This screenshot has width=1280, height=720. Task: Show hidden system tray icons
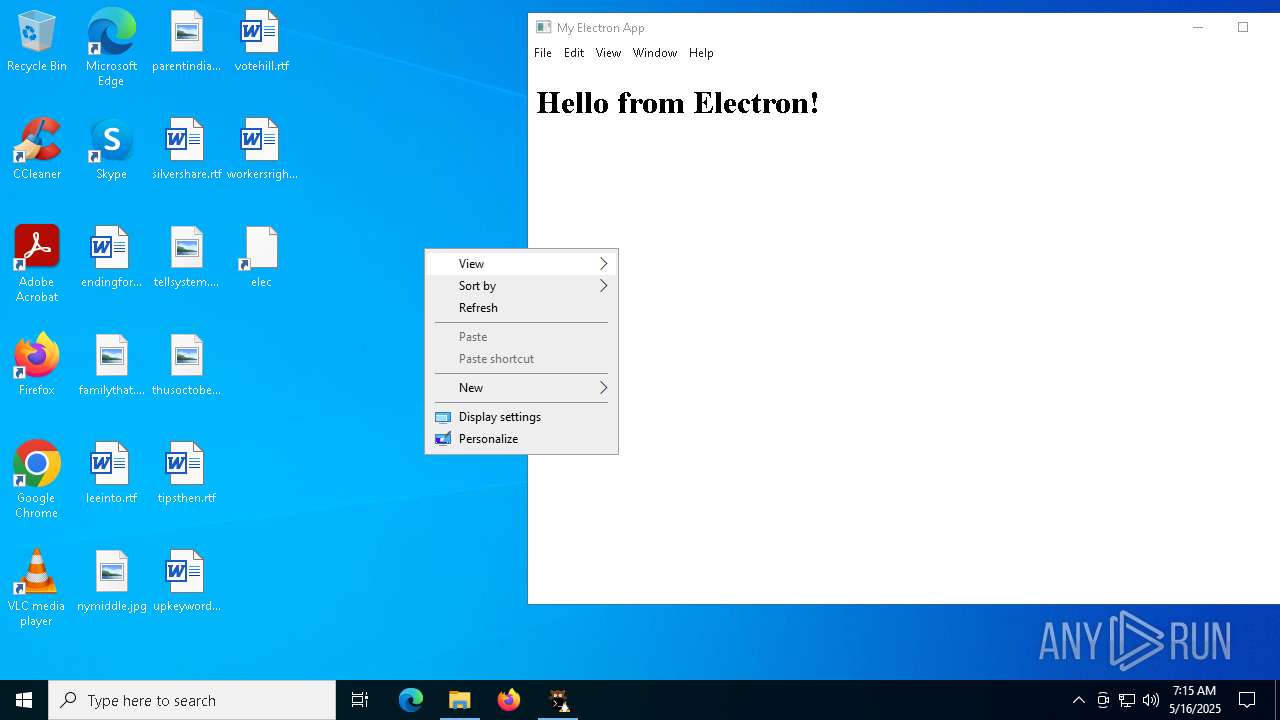point(1078,700)
